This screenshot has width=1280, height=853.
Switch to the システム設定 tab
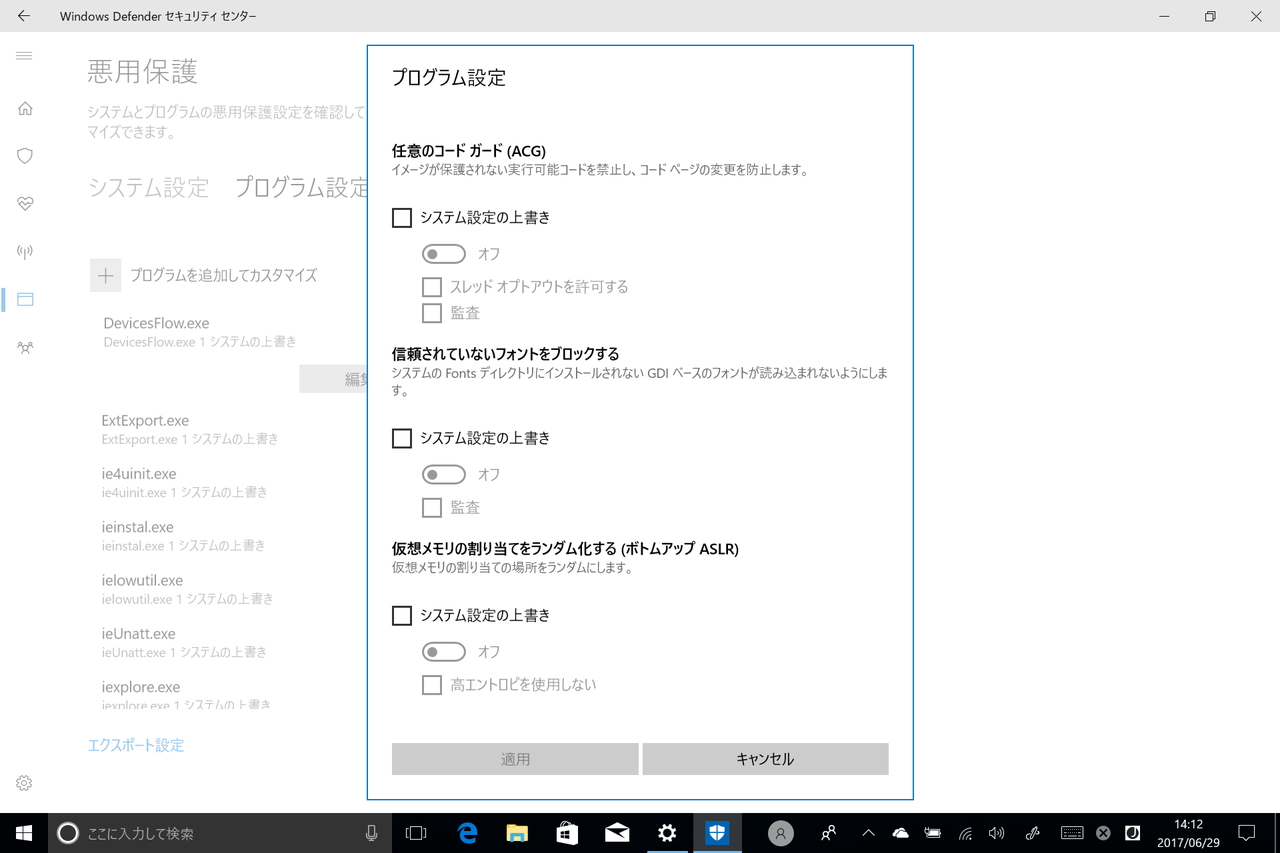(148, 187)
